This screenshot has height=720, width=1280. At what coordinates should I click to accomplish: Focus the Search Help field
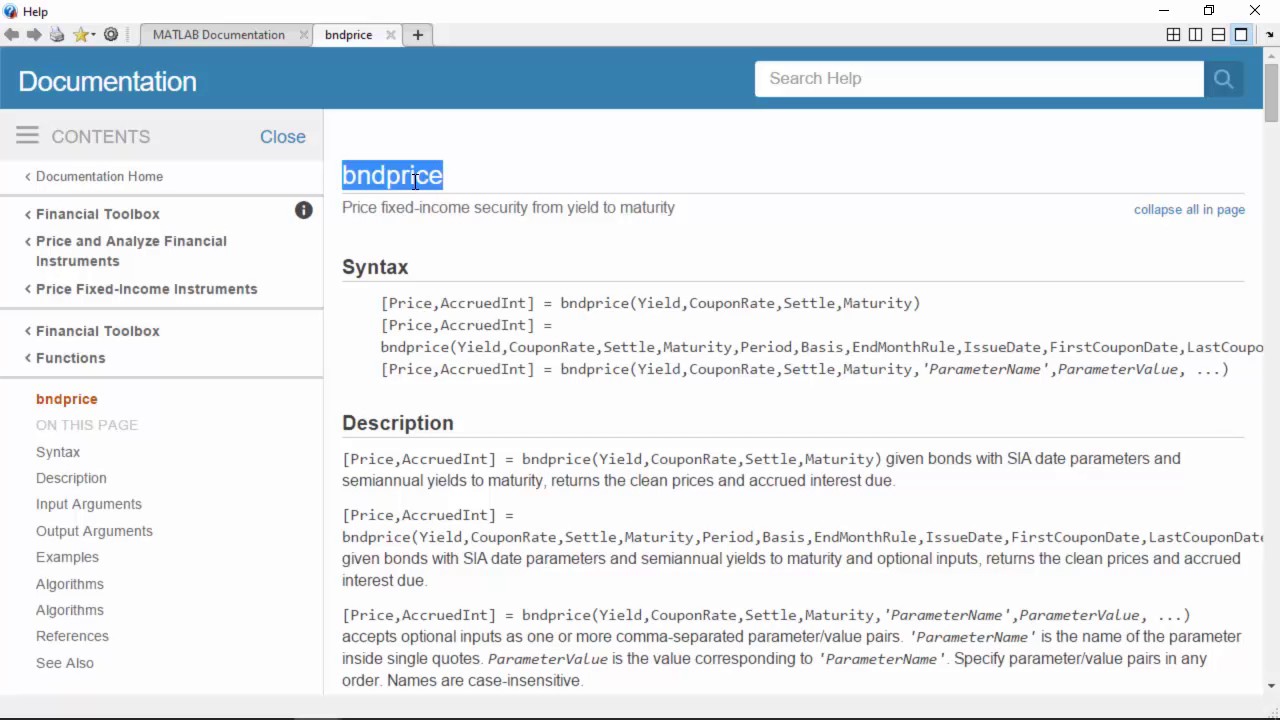click(x=979, y=79)
